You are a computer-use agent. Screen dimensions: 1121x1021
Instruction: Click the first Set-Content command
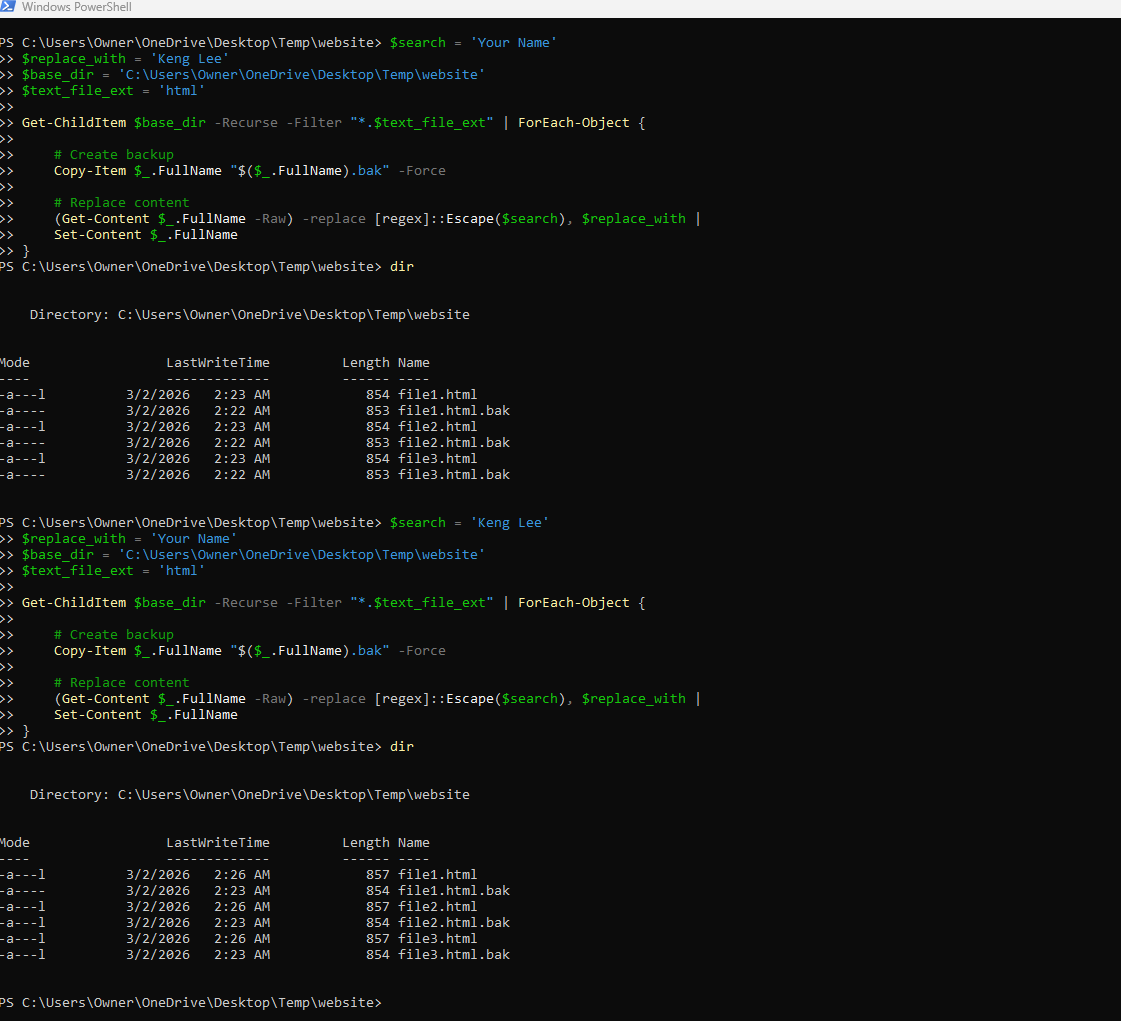[x=97, y=235]
